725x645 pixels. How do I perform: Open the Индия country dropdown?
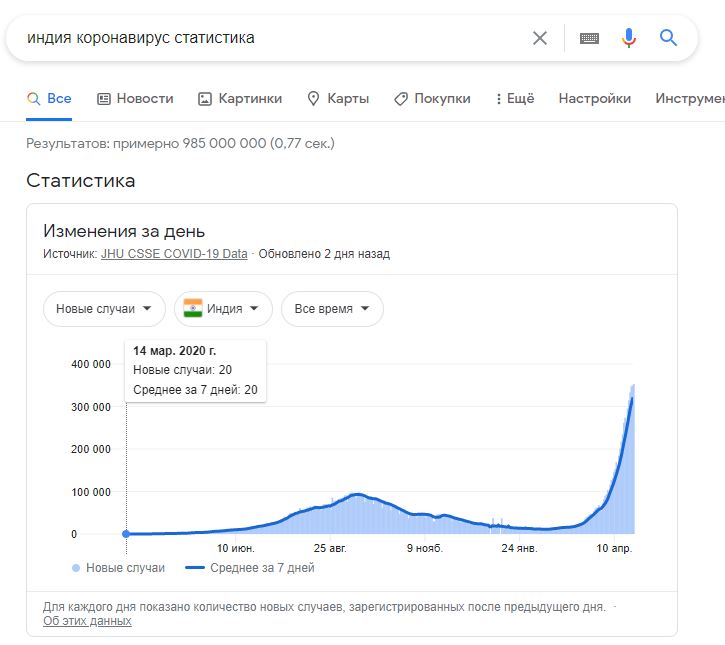pyautogui.click(x=223, y=309)
